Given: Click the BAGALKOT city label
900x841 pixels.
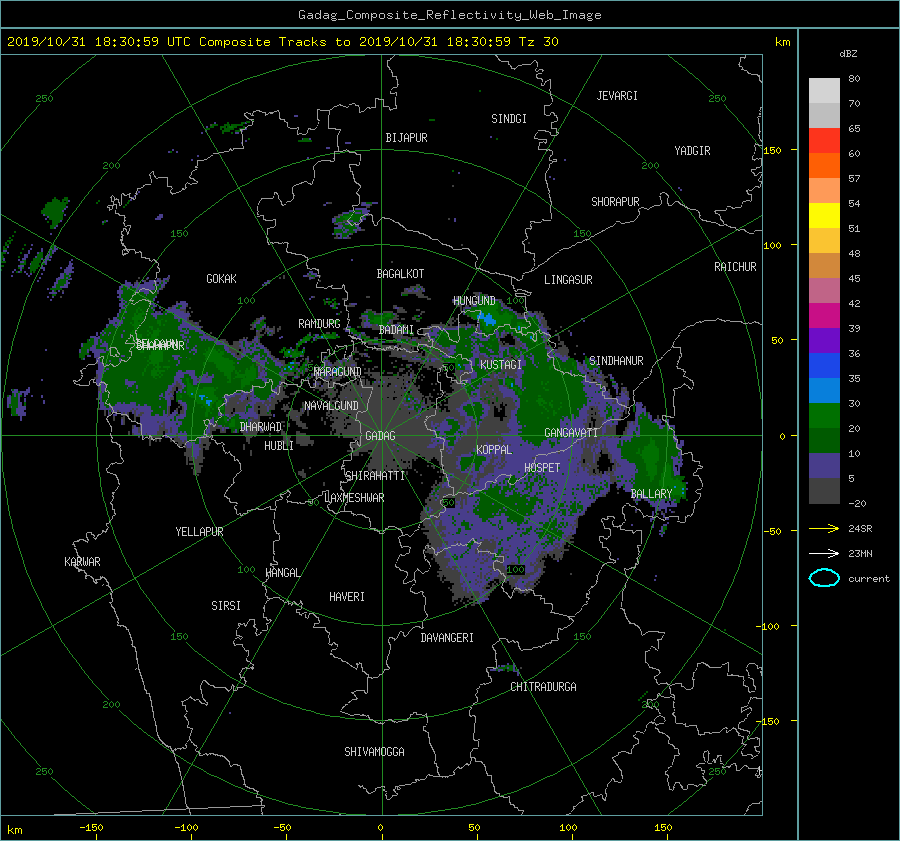Looking at the screenshot, I should tap(400, 274).
